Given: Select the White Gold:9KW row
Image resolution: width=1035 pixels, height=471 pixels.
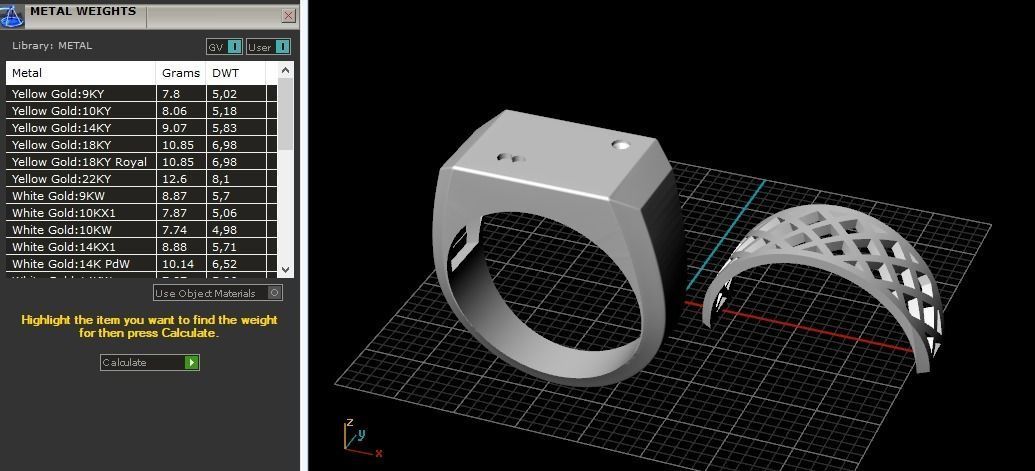Looking at the screenshot, I should click(x=141, y=196).
